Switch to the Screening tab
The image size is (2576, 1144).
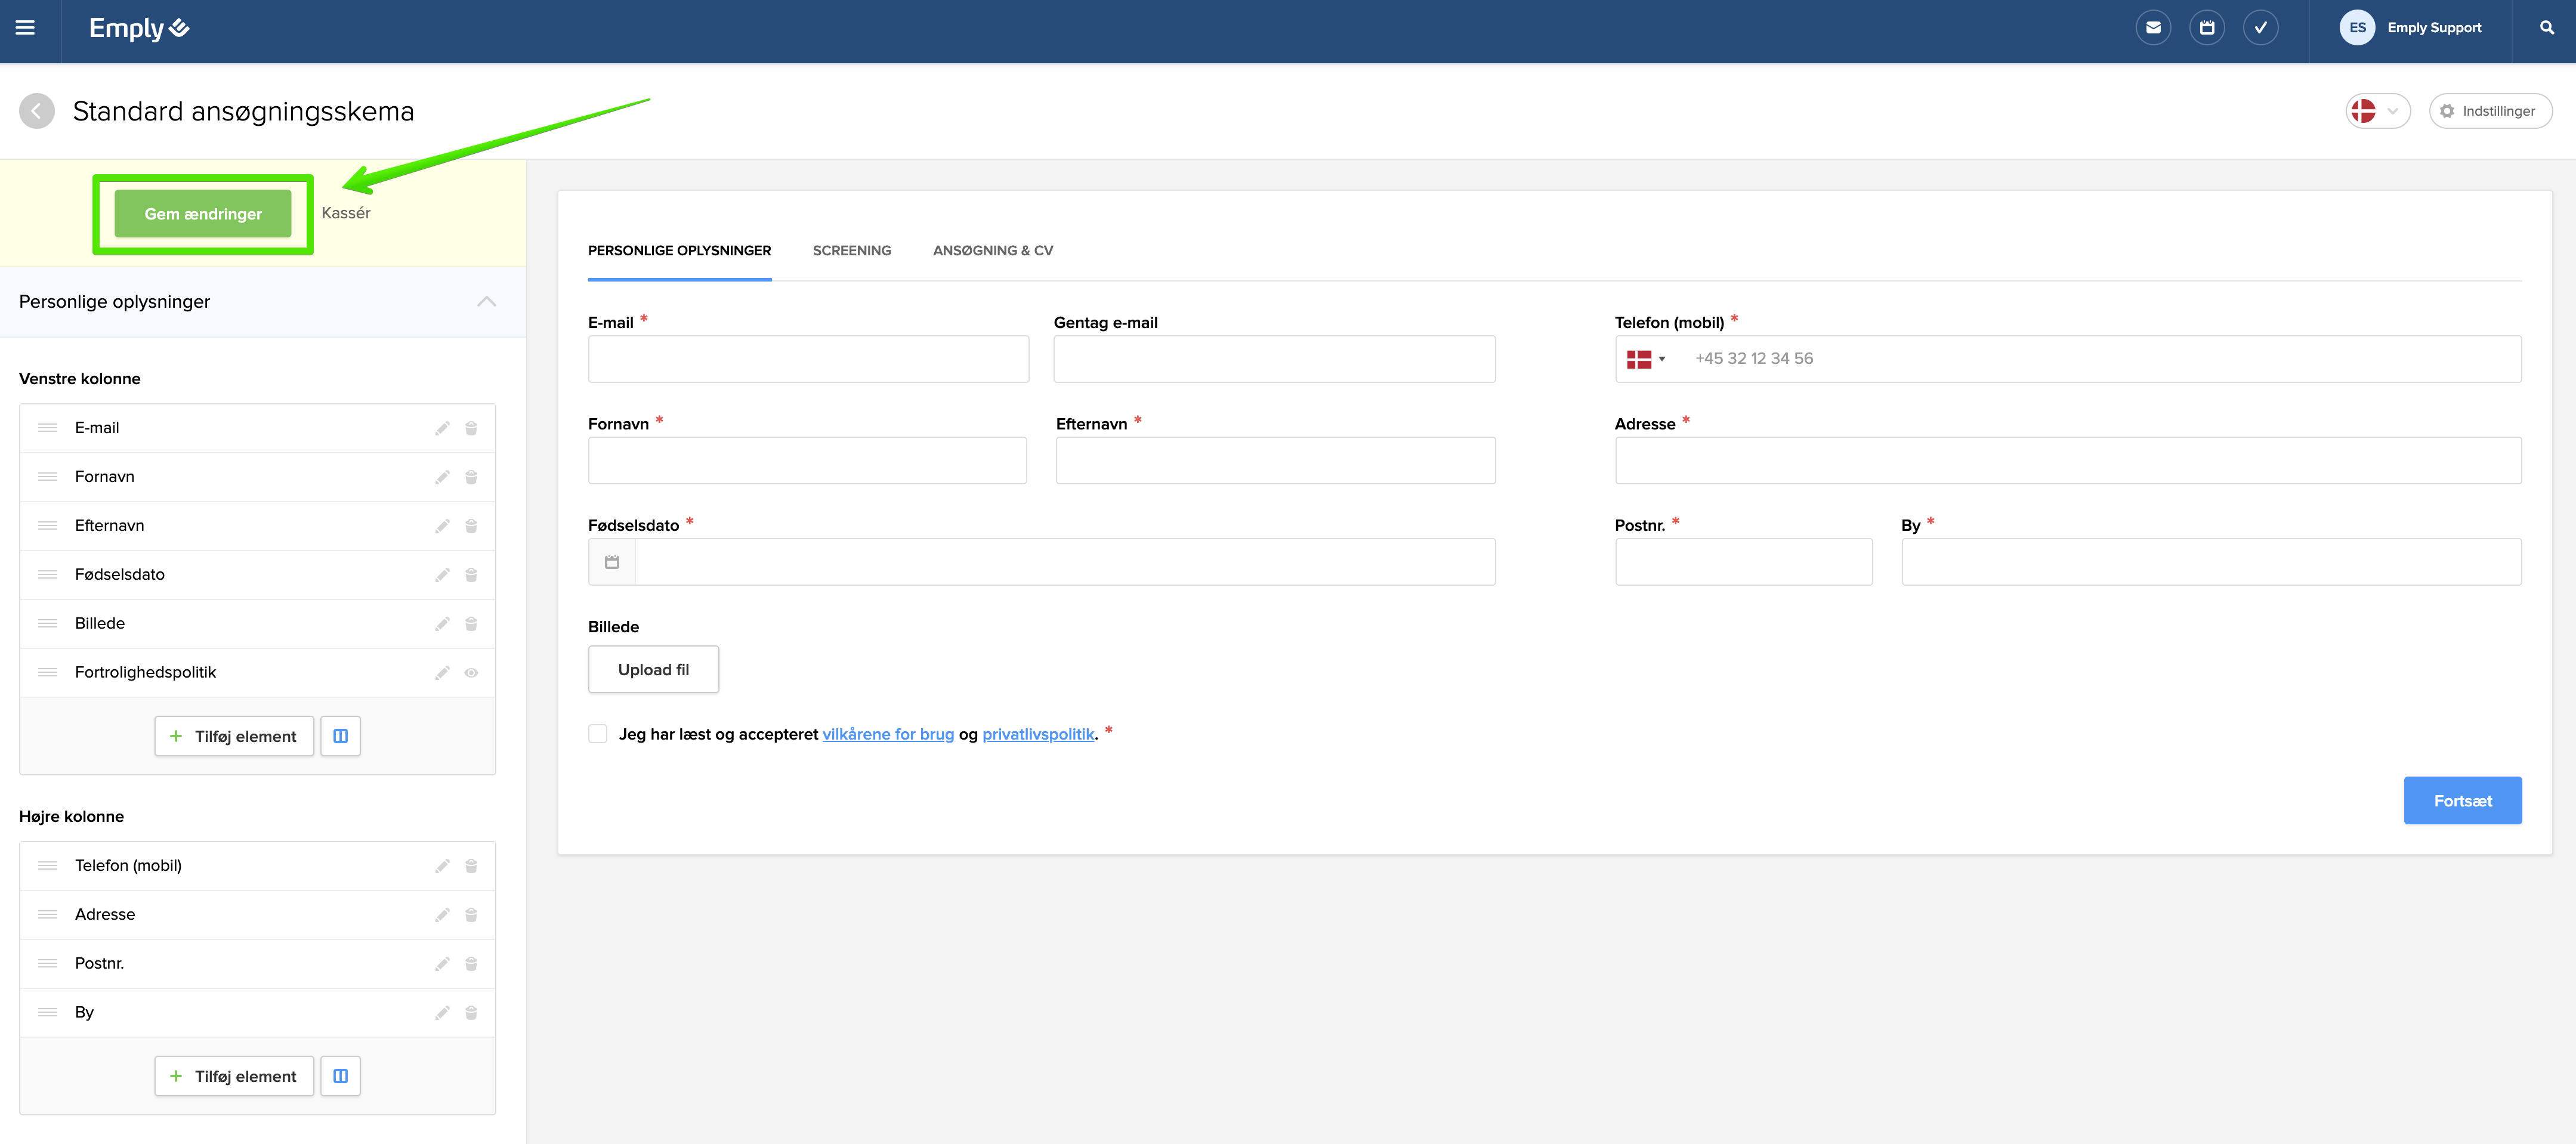coord(851,251)
